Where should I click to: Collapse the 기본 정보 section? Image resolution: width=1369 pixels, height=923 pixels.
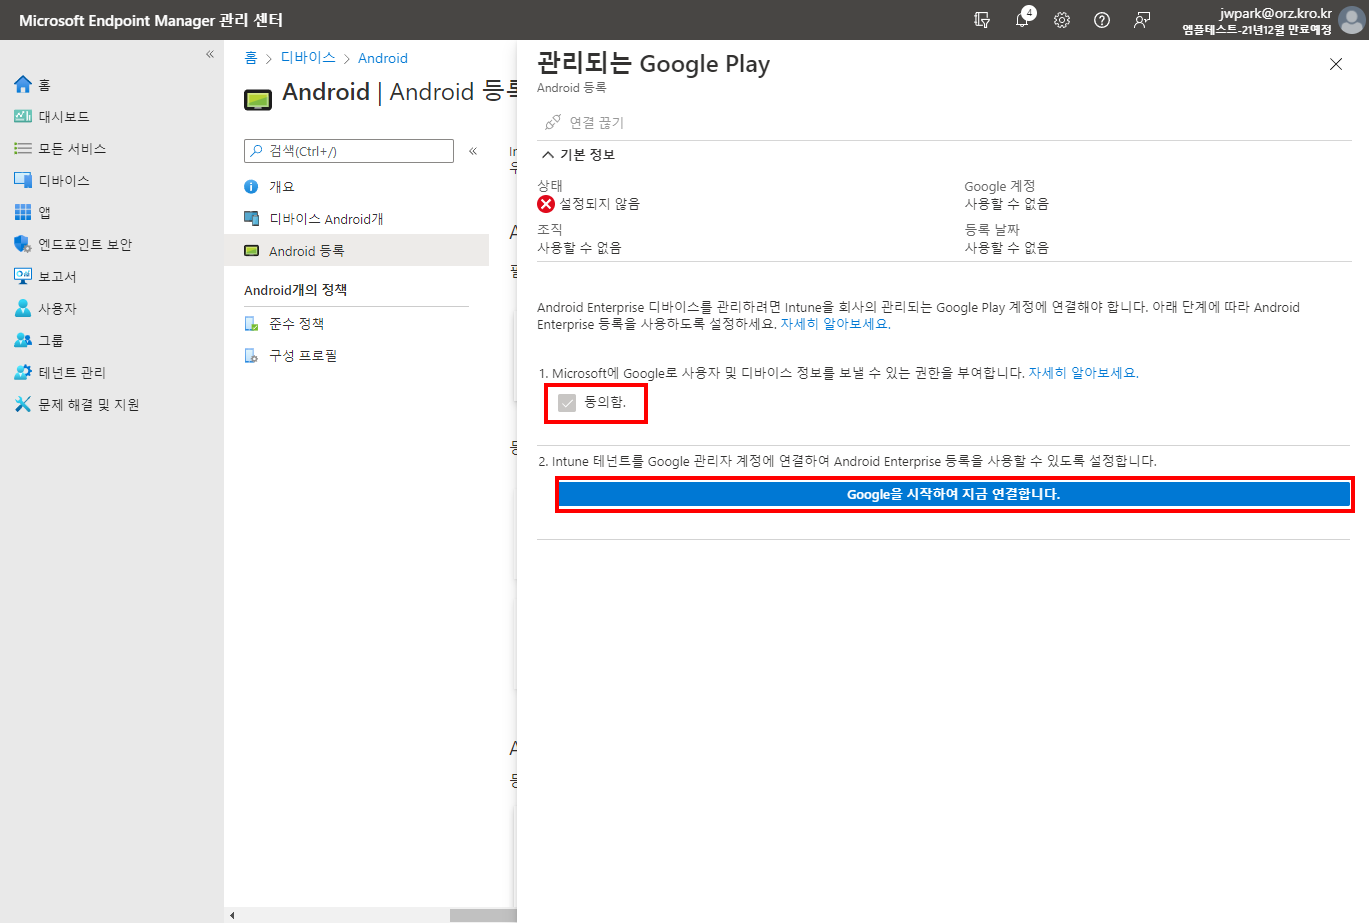click(578, 155)
